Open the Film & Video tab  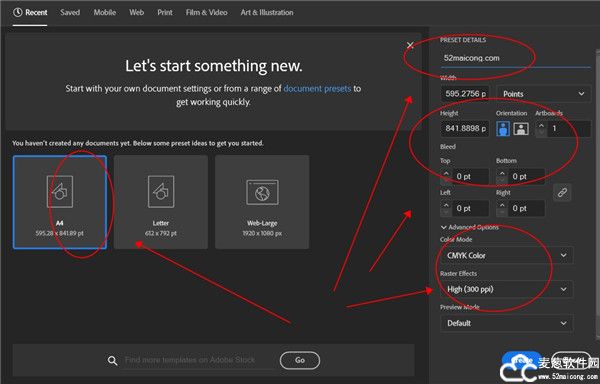(x=207, y=13)
